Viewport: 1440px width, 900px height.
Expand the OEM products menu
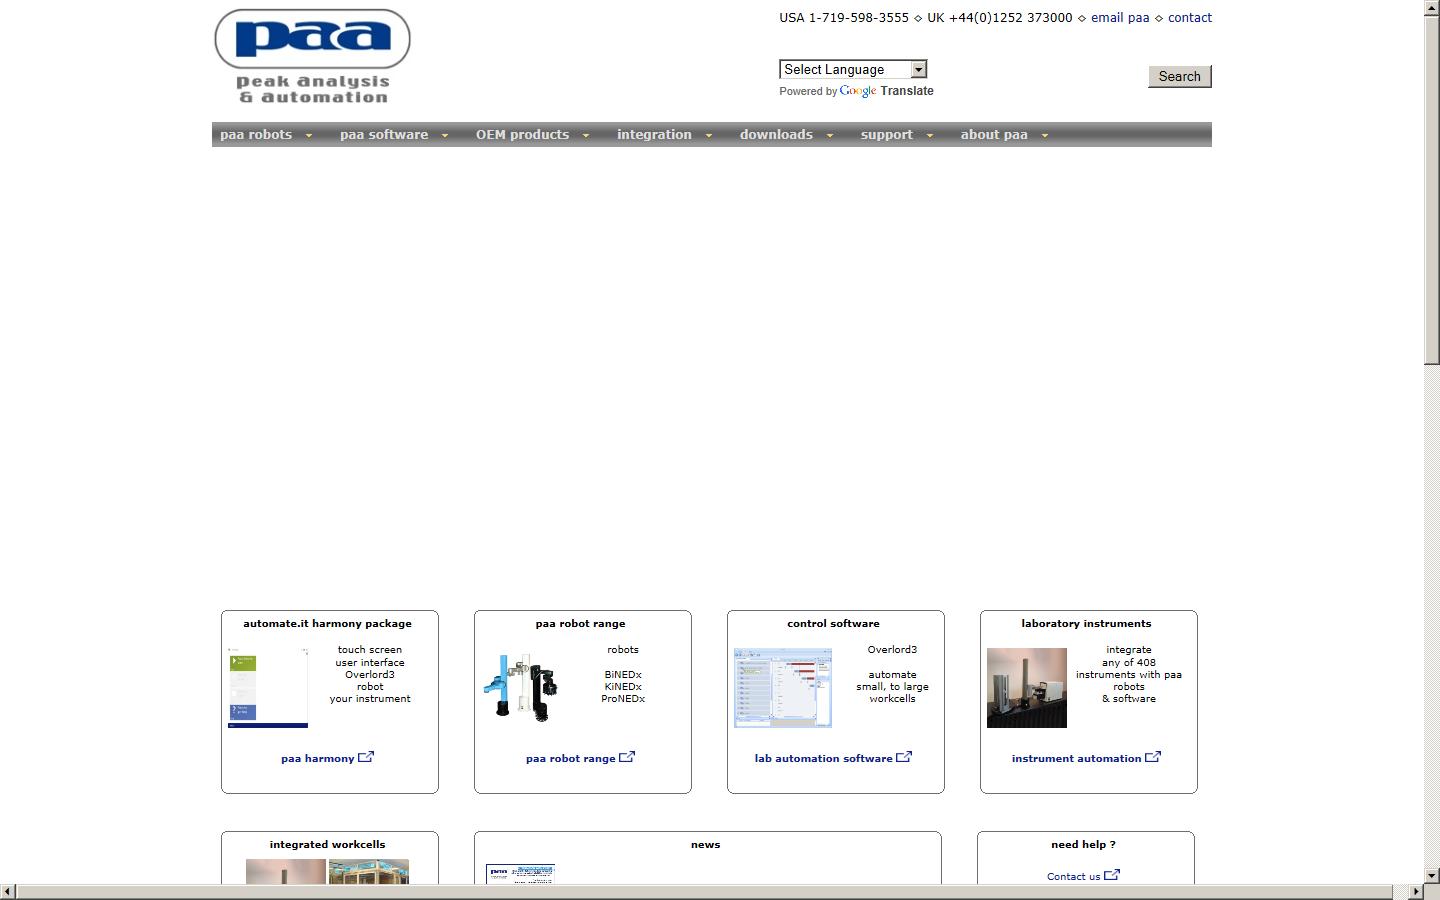pos(531,135)
